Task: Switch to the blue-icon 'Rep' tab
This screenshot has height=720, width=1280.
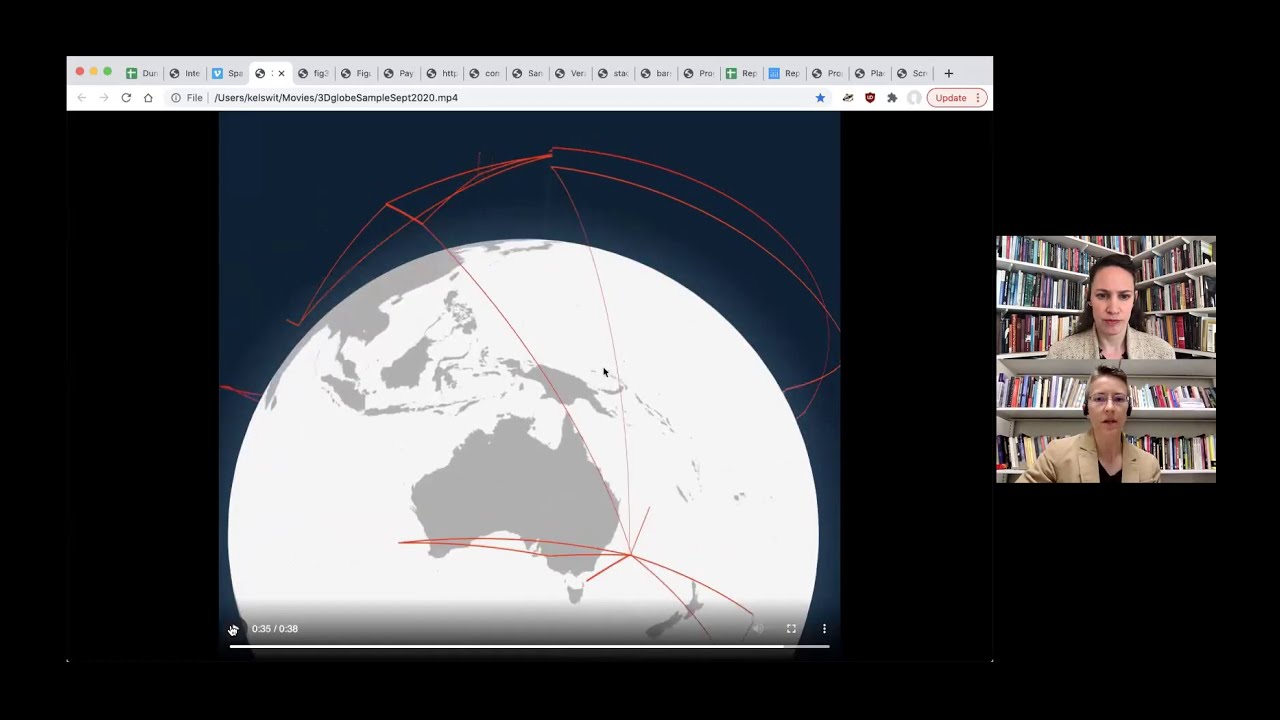Action: (x=786, y=73)
